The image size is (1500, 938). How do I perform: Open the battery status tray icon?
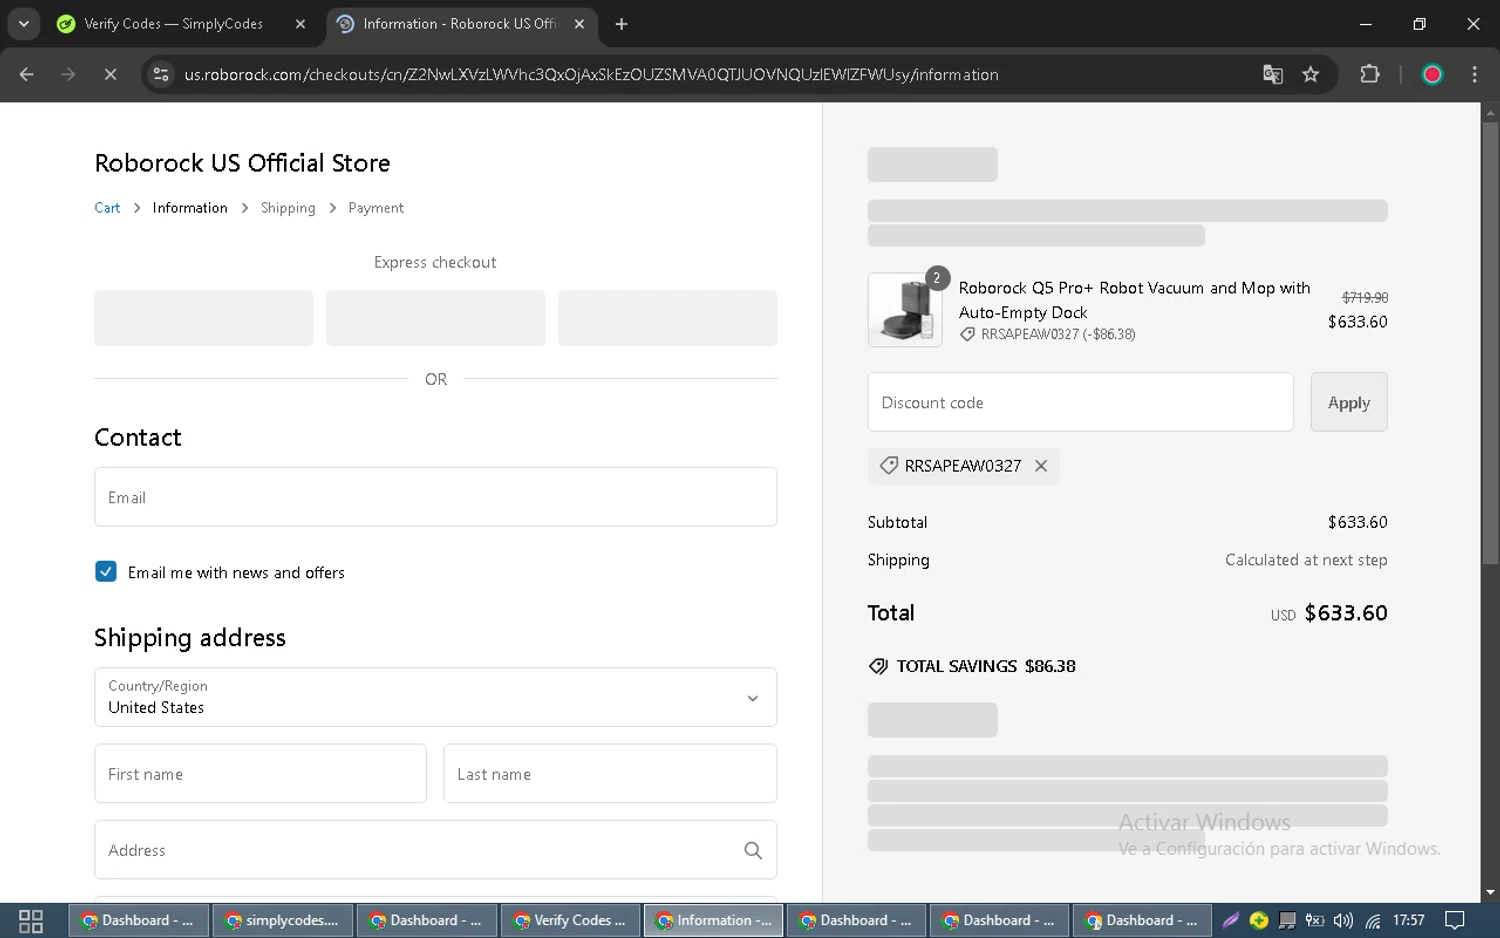pyautogui.click(x=1315, y=921)
